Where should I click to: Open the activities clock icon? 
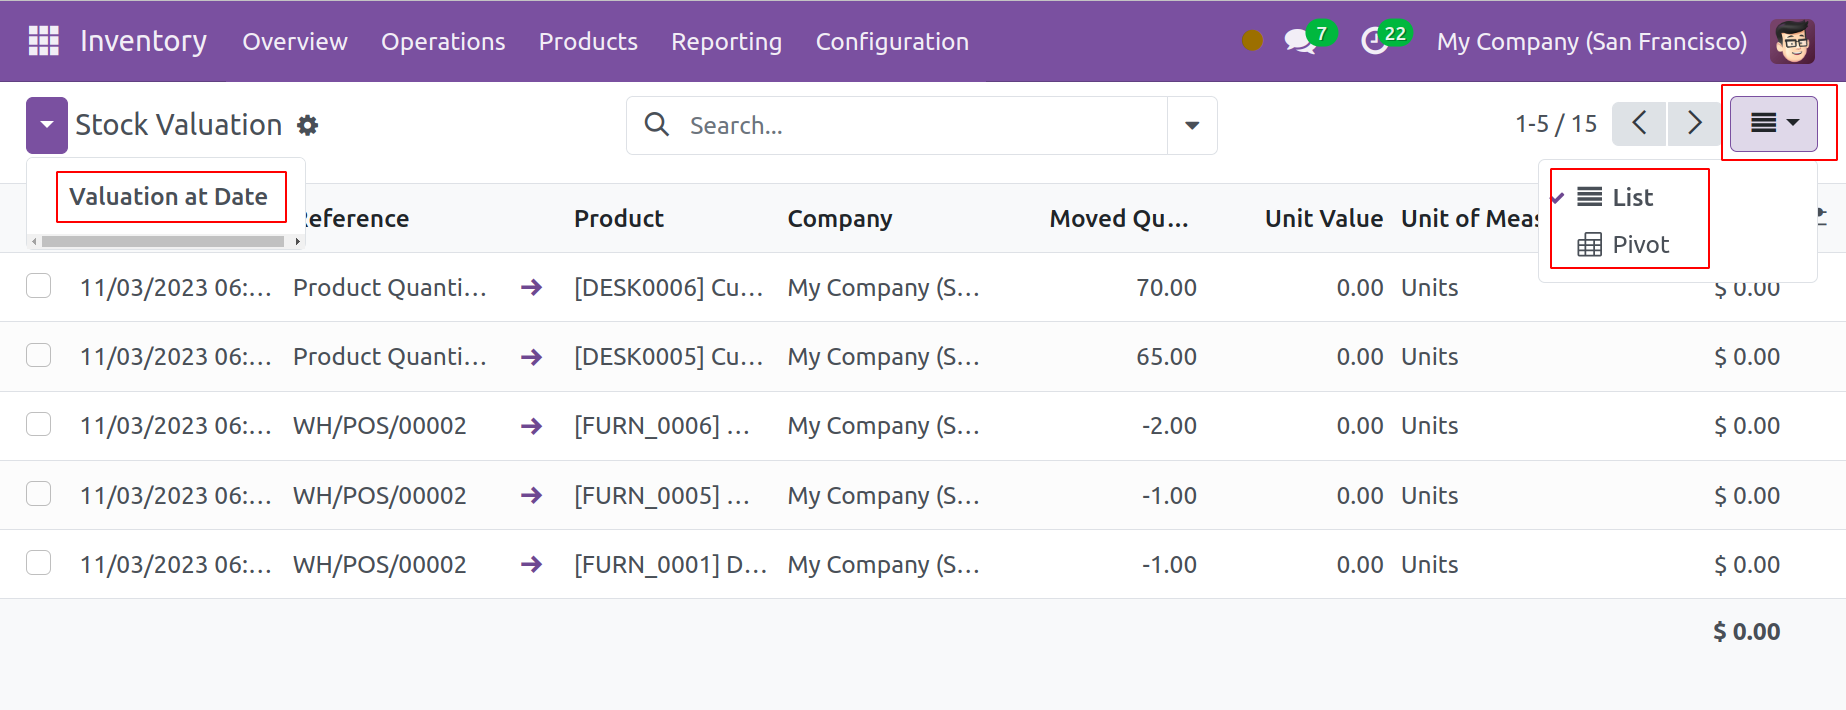(1375, 42)
